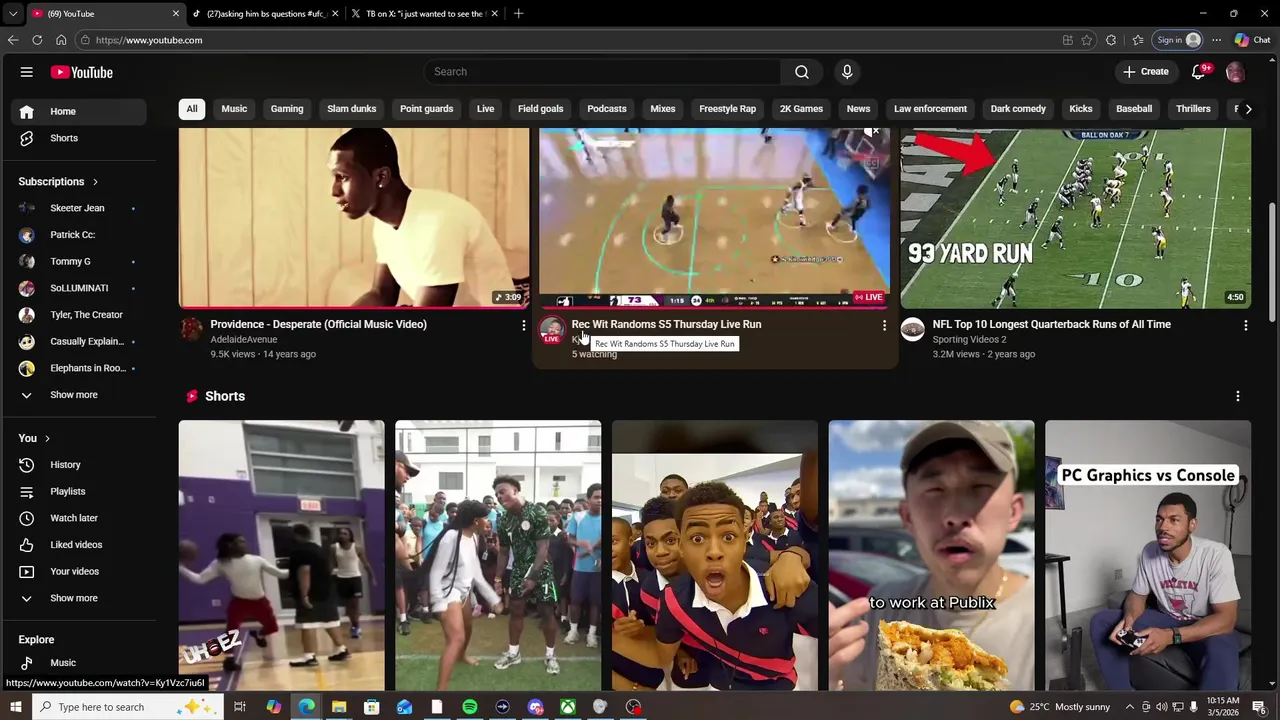Open more options for Rec Wit Randoms

[884, 325]
